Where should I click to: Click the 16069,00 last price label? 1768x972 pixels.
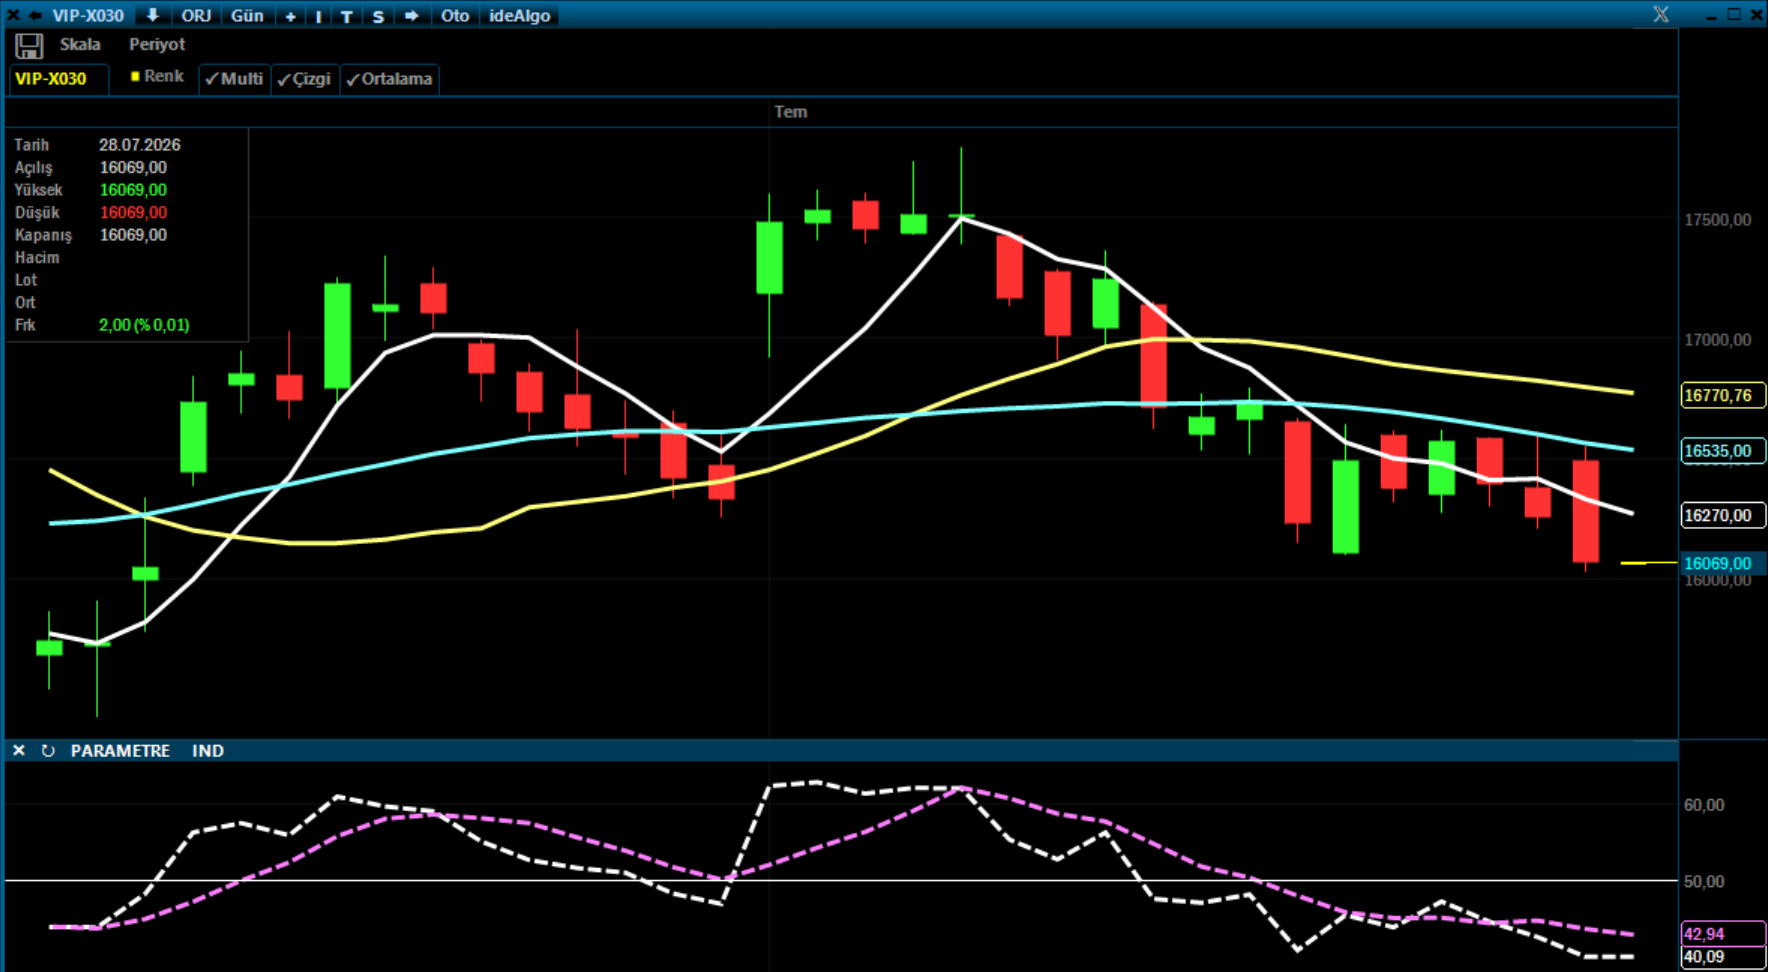[1723, 564]
